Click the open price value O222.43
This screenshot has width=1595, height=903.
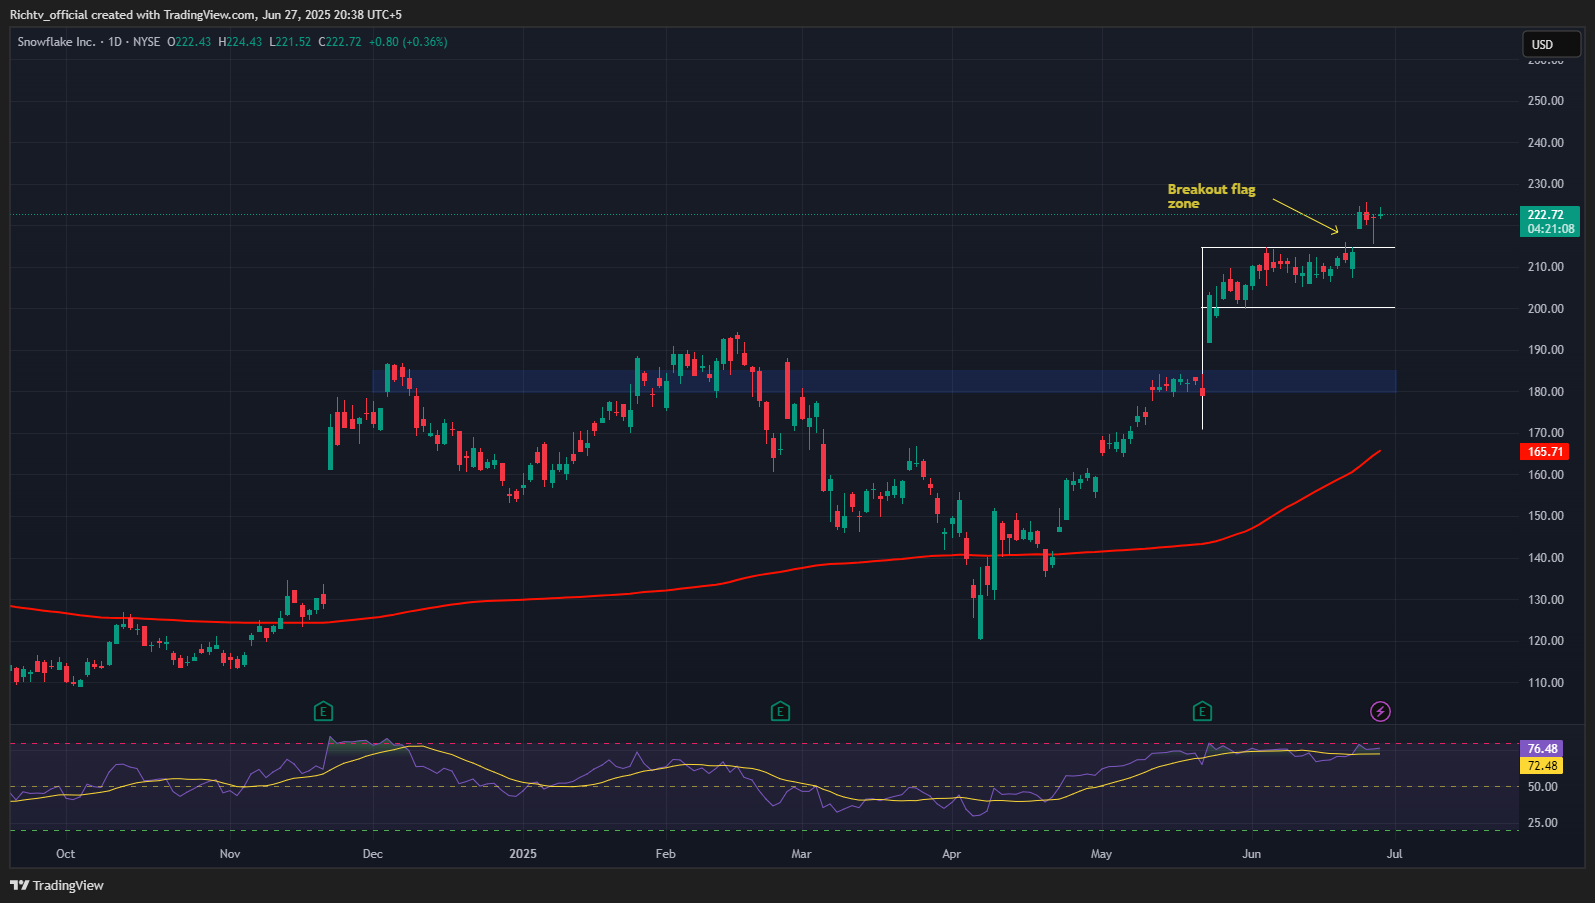189,42
